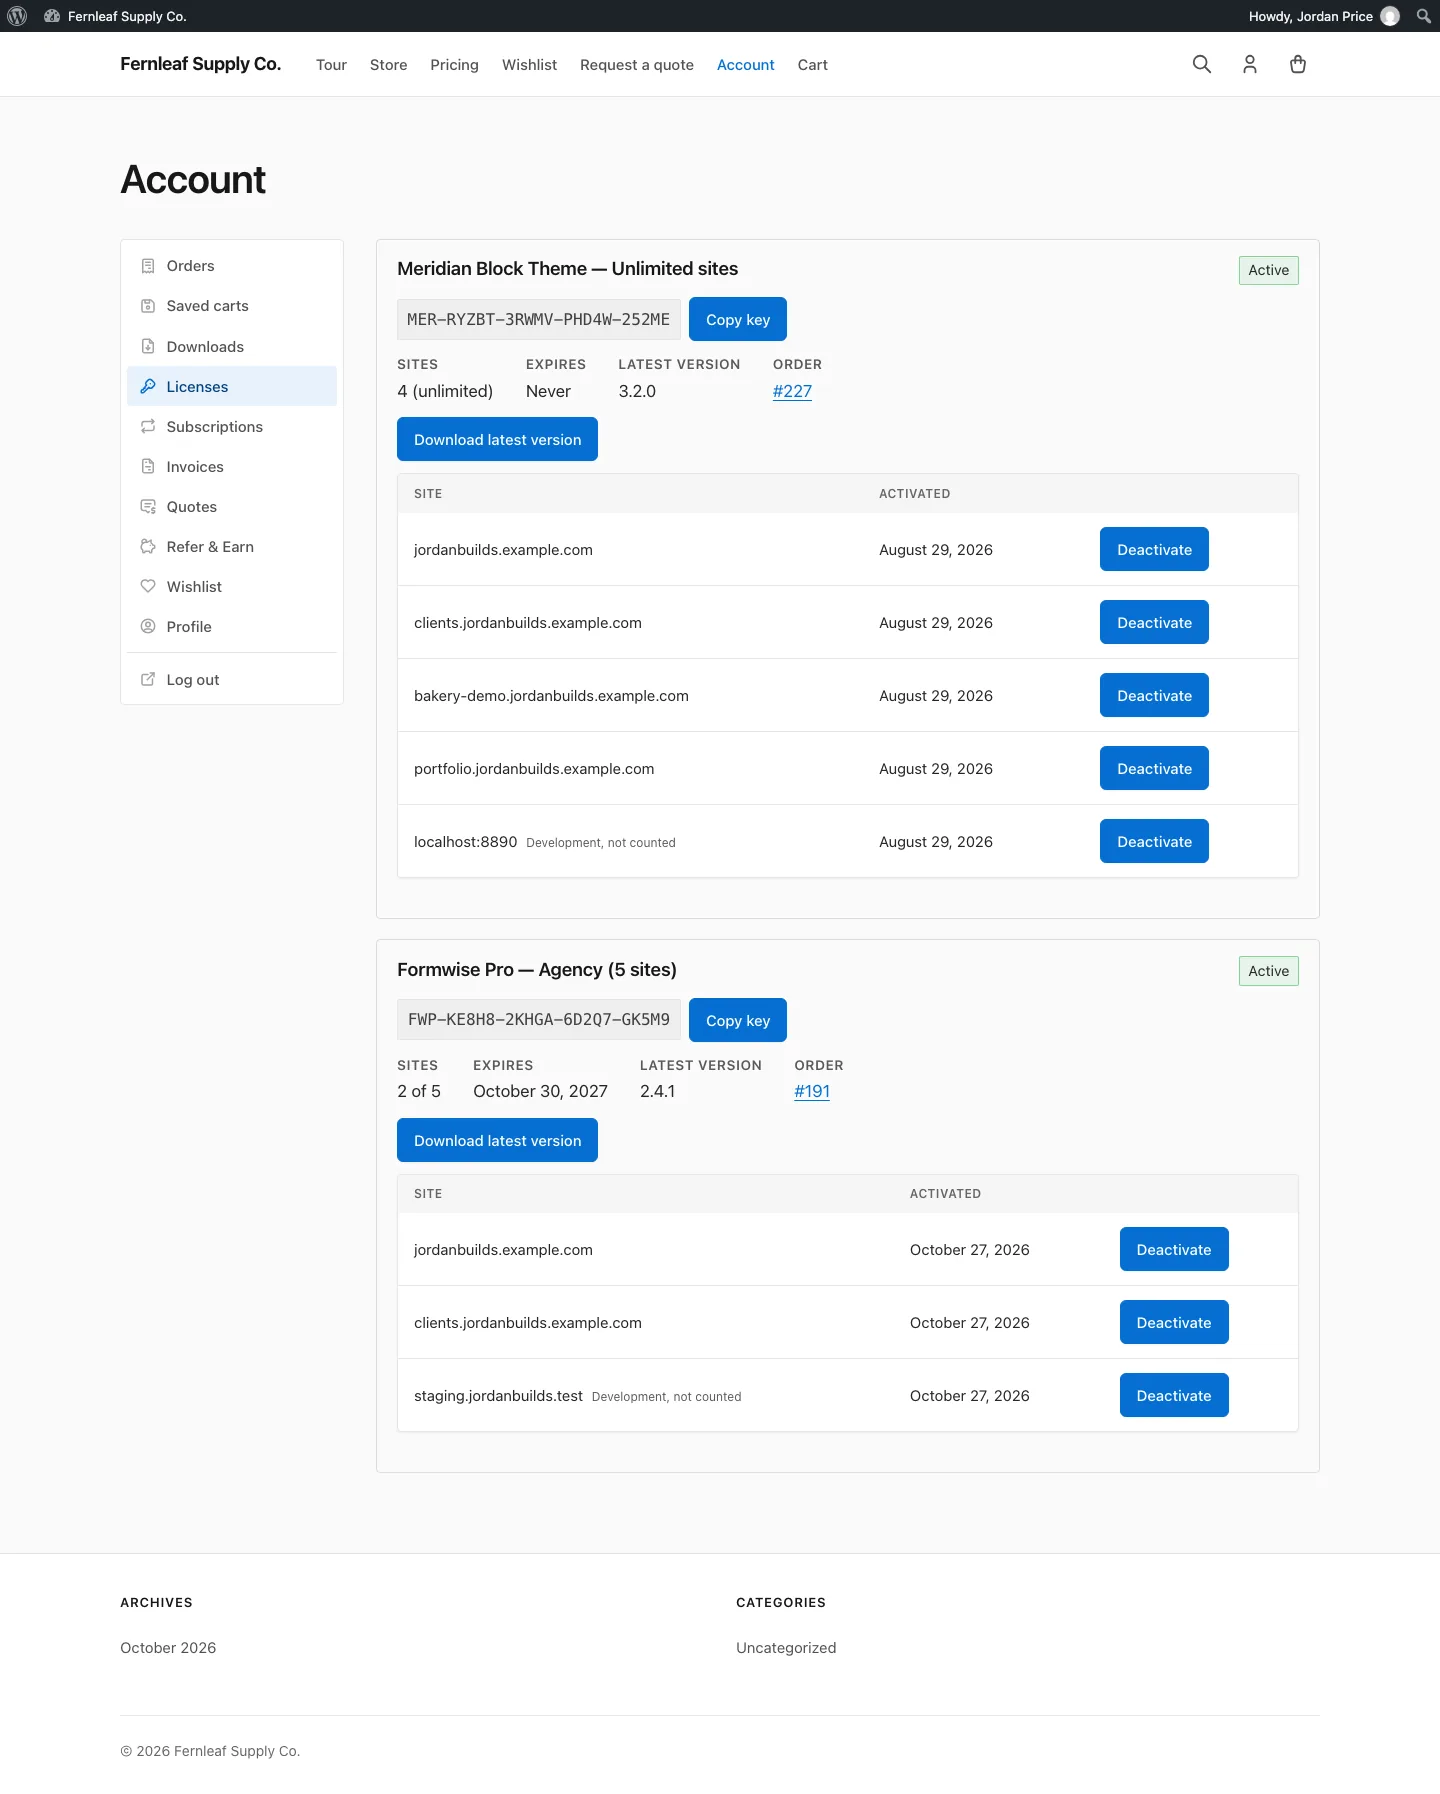Go to the Store page
This screenshot has height=1794, width=1440.
click(x=388, y=65)
